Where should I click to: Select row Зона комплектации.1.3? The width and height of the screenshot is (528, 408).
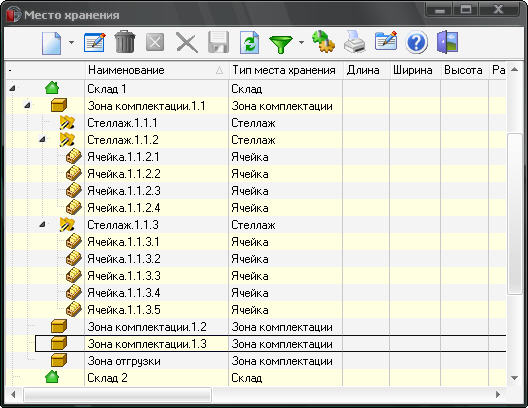271,344
